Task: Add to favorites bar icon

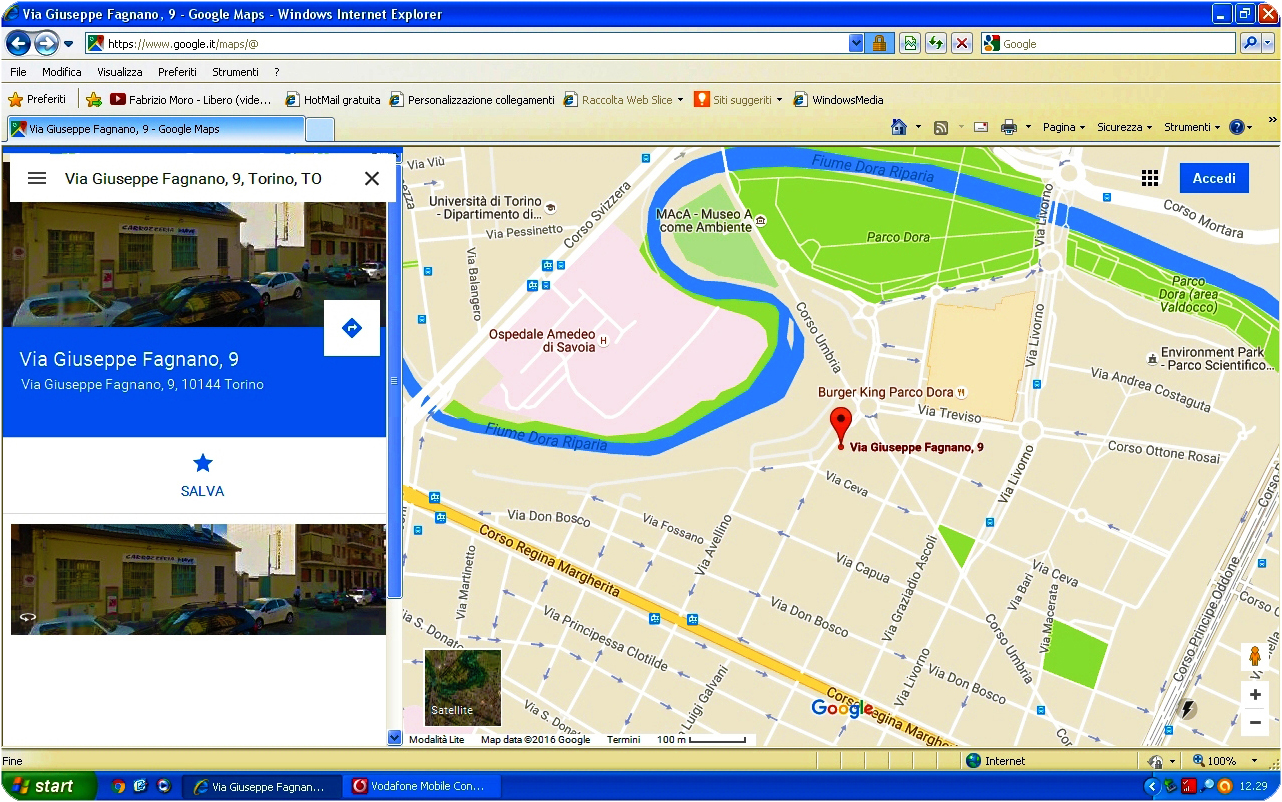Action: click(x=94, y=99)
